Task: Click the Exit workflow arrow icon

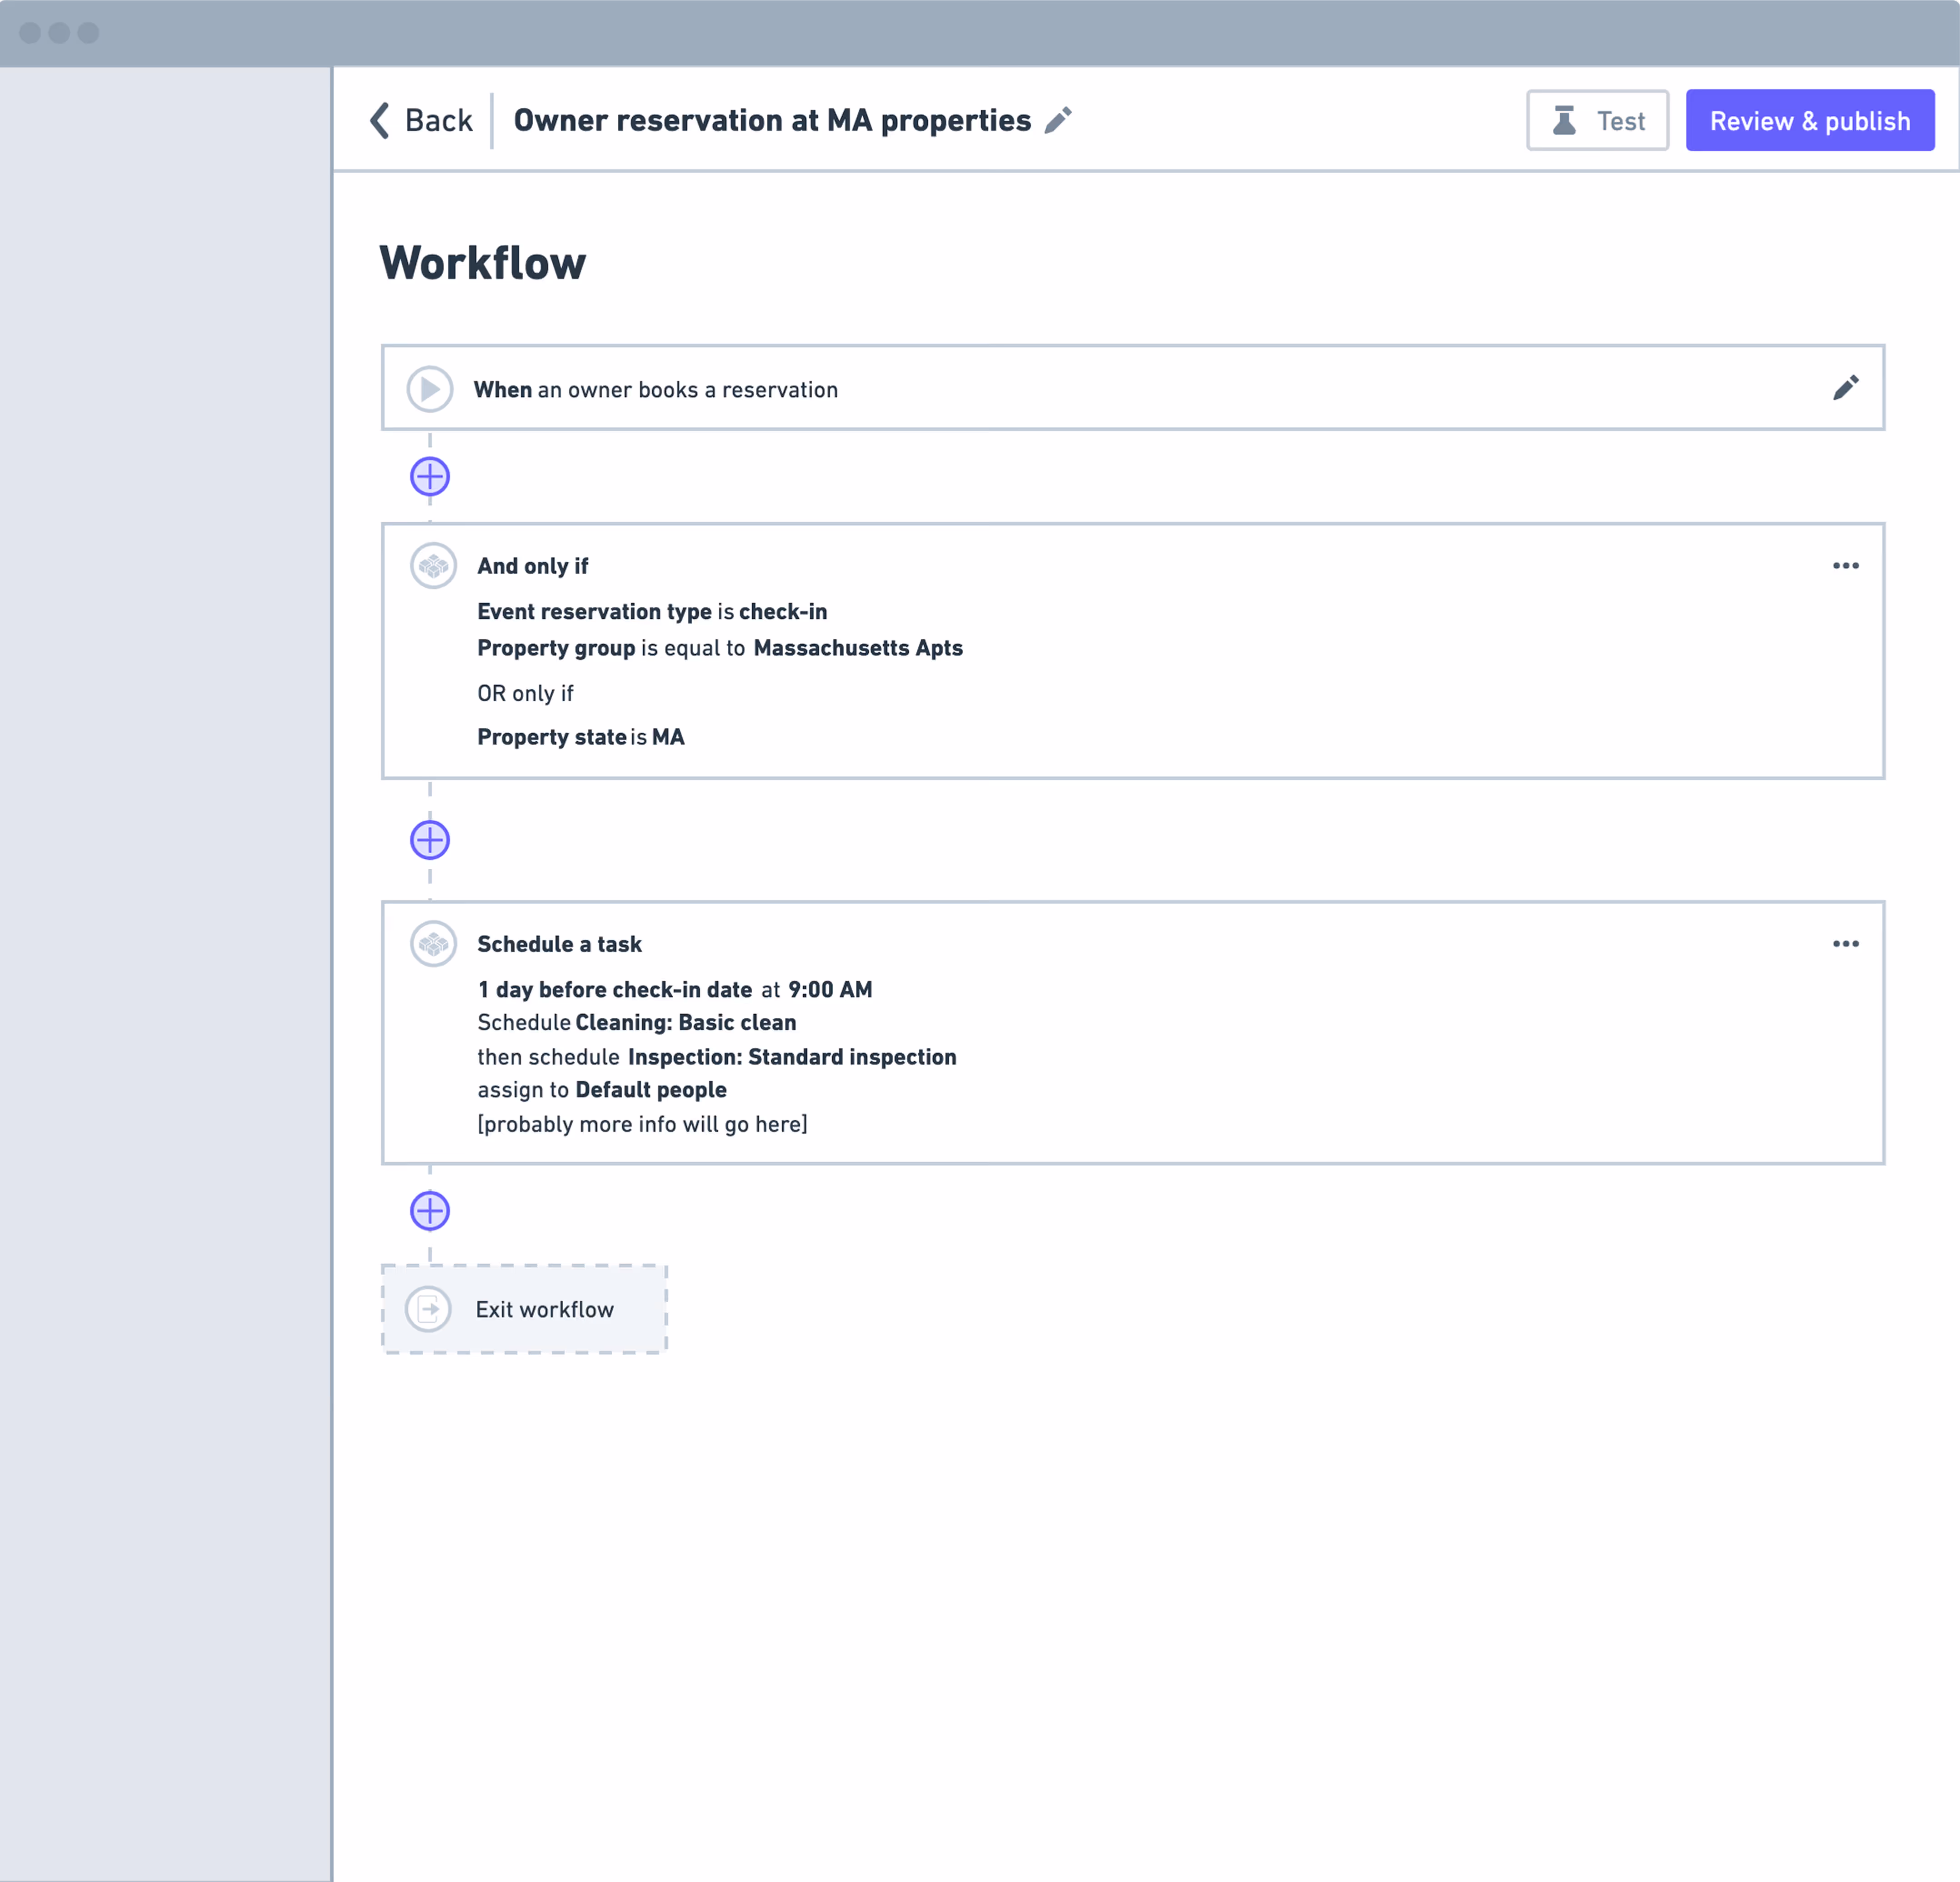Action: click(x=429, y=1309)
